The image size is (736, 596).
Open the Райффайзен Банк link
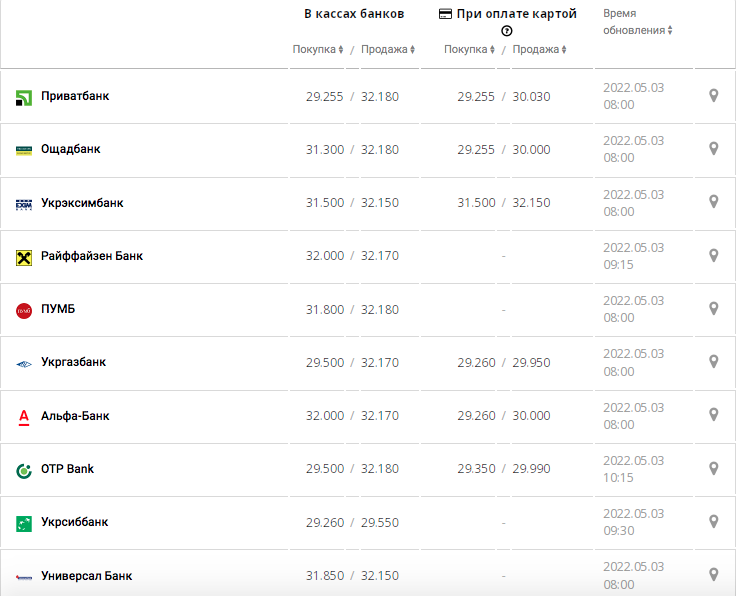(x=92, y=256)
